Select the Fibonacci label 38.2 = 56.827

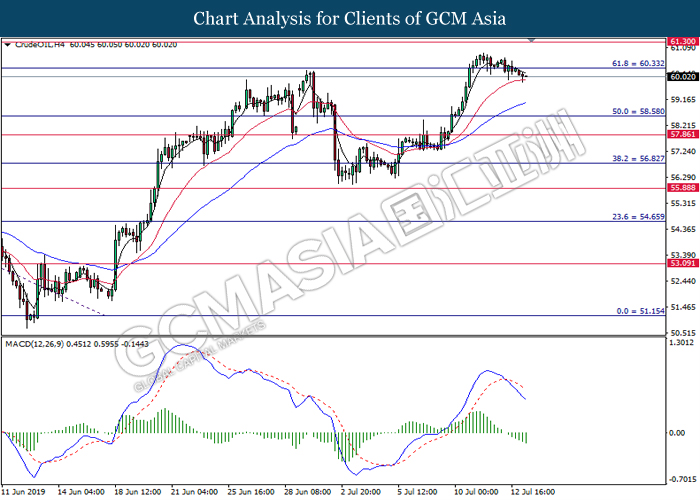pos(638,158)
